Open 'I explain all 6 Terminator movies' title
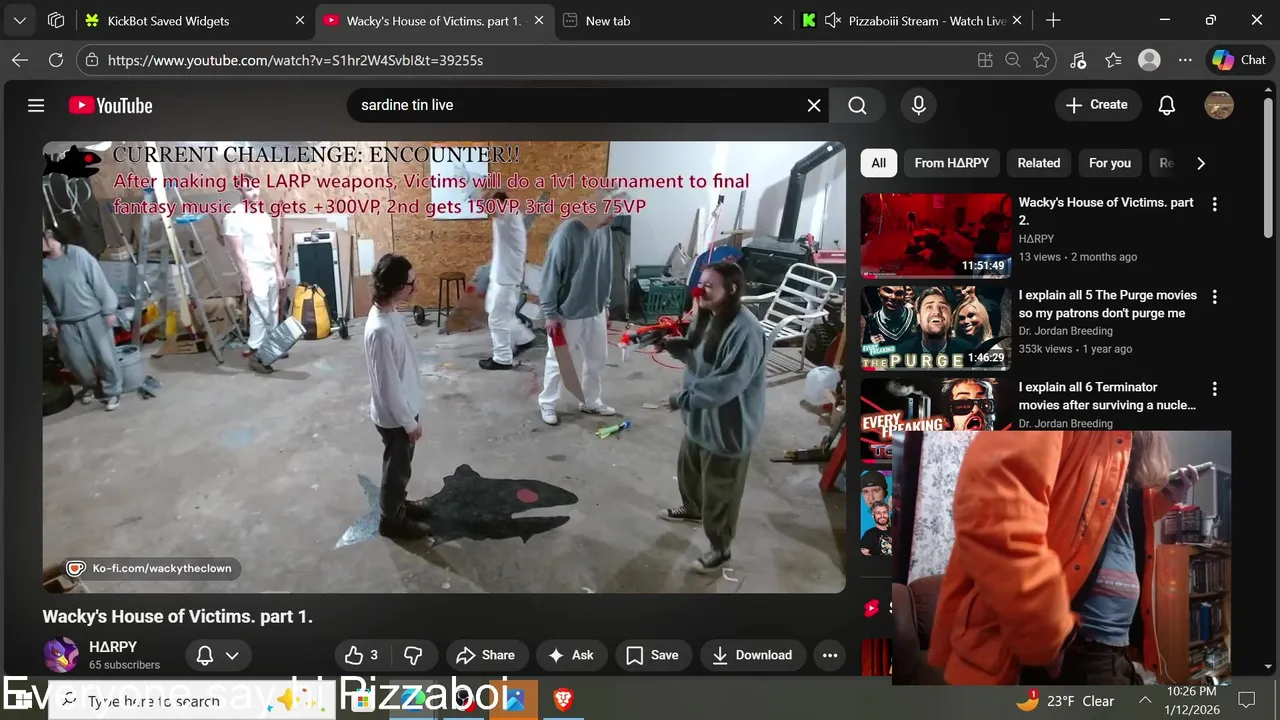This screenshot has width=1280, height=720. pos(1107,396)
